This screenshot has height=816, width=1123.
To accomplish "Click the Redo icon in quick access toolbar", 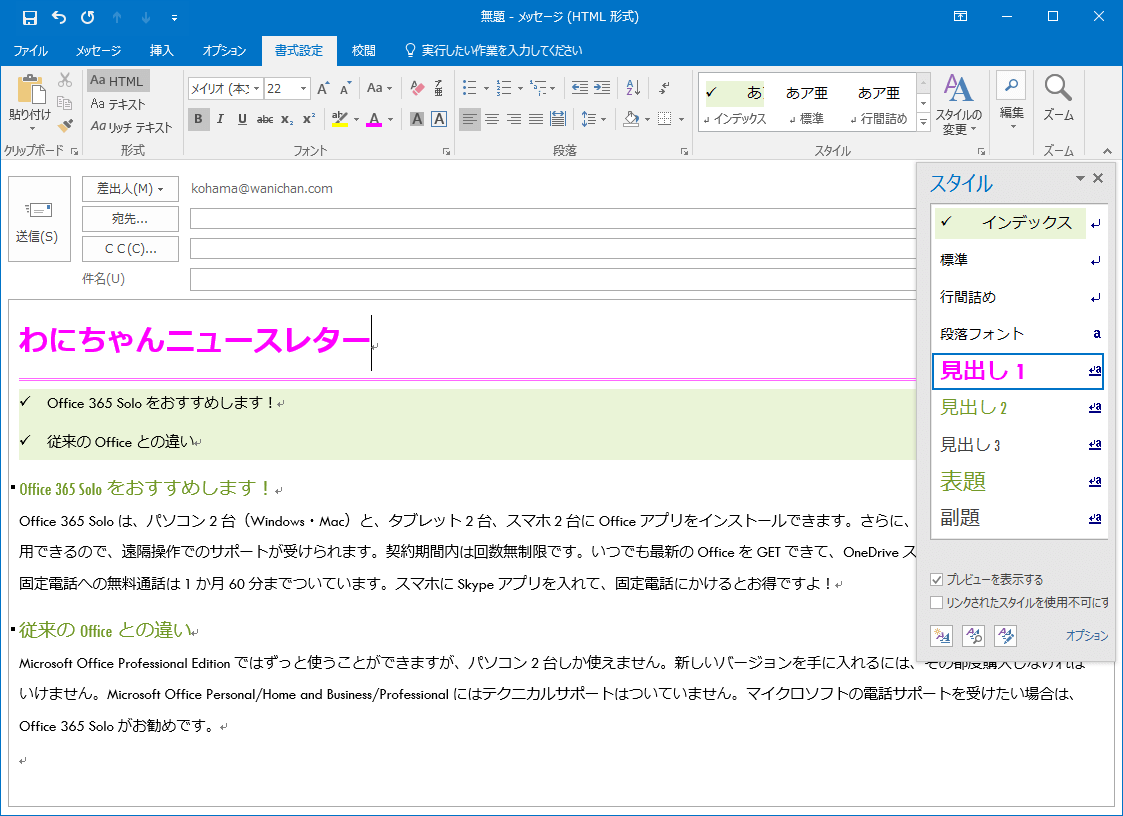I will point(87,17).
